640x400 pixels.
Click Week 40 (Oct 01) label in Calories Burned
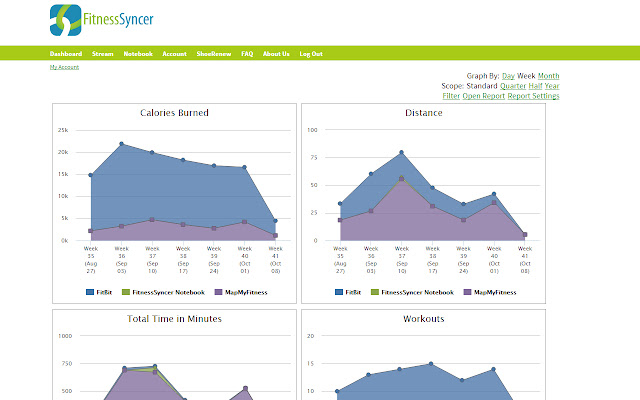(x=244, y=260)
